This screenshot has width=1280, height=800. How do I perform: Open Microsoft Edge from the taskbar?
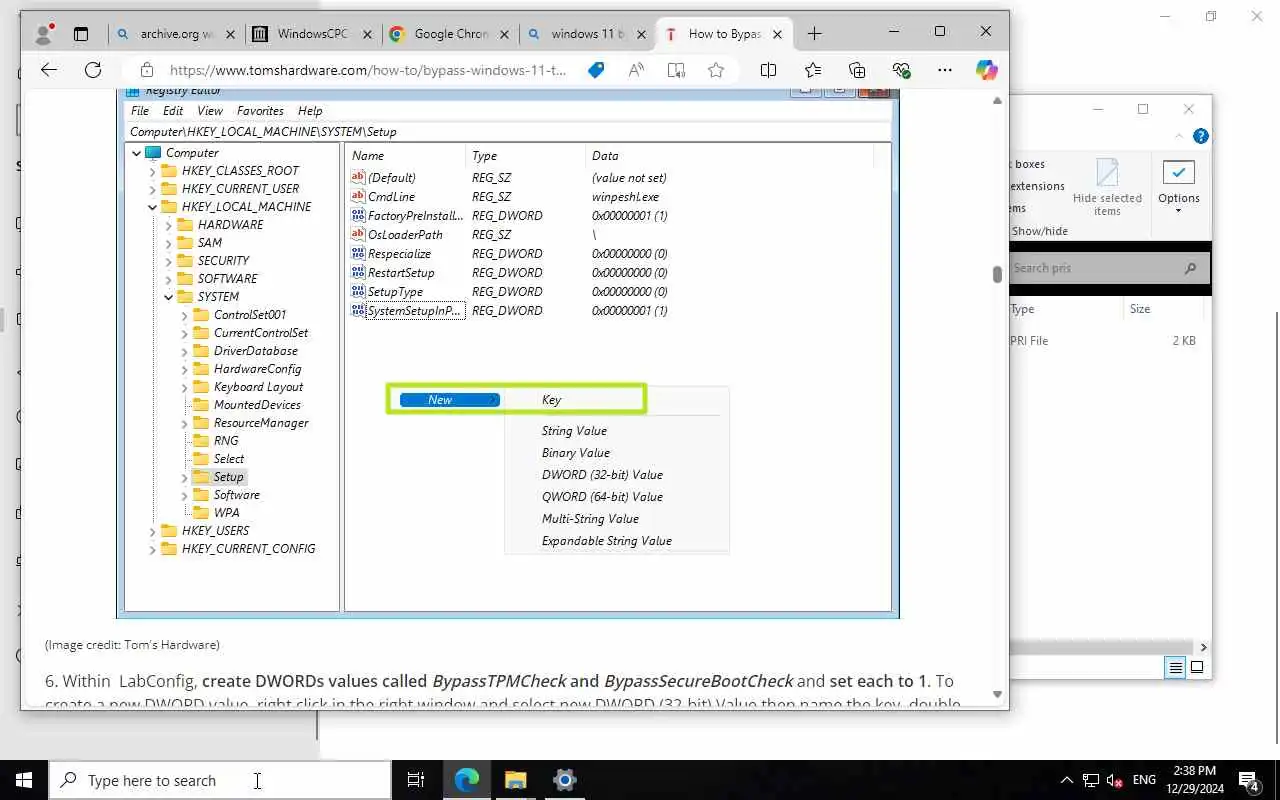click(x=466, y=780)
